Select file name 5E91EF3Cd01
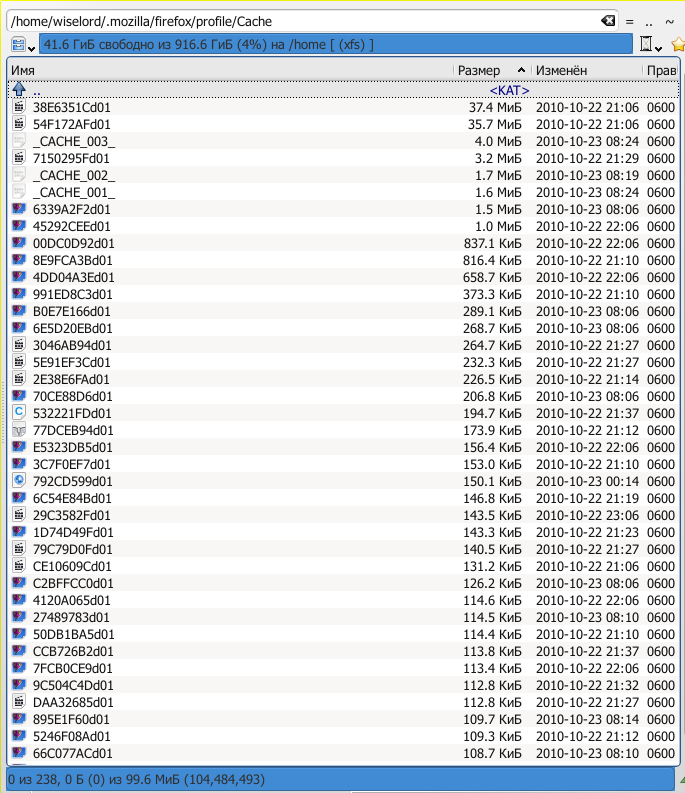Screen dimensions: 685x793 pyautogui.click(x=71, y=362)
